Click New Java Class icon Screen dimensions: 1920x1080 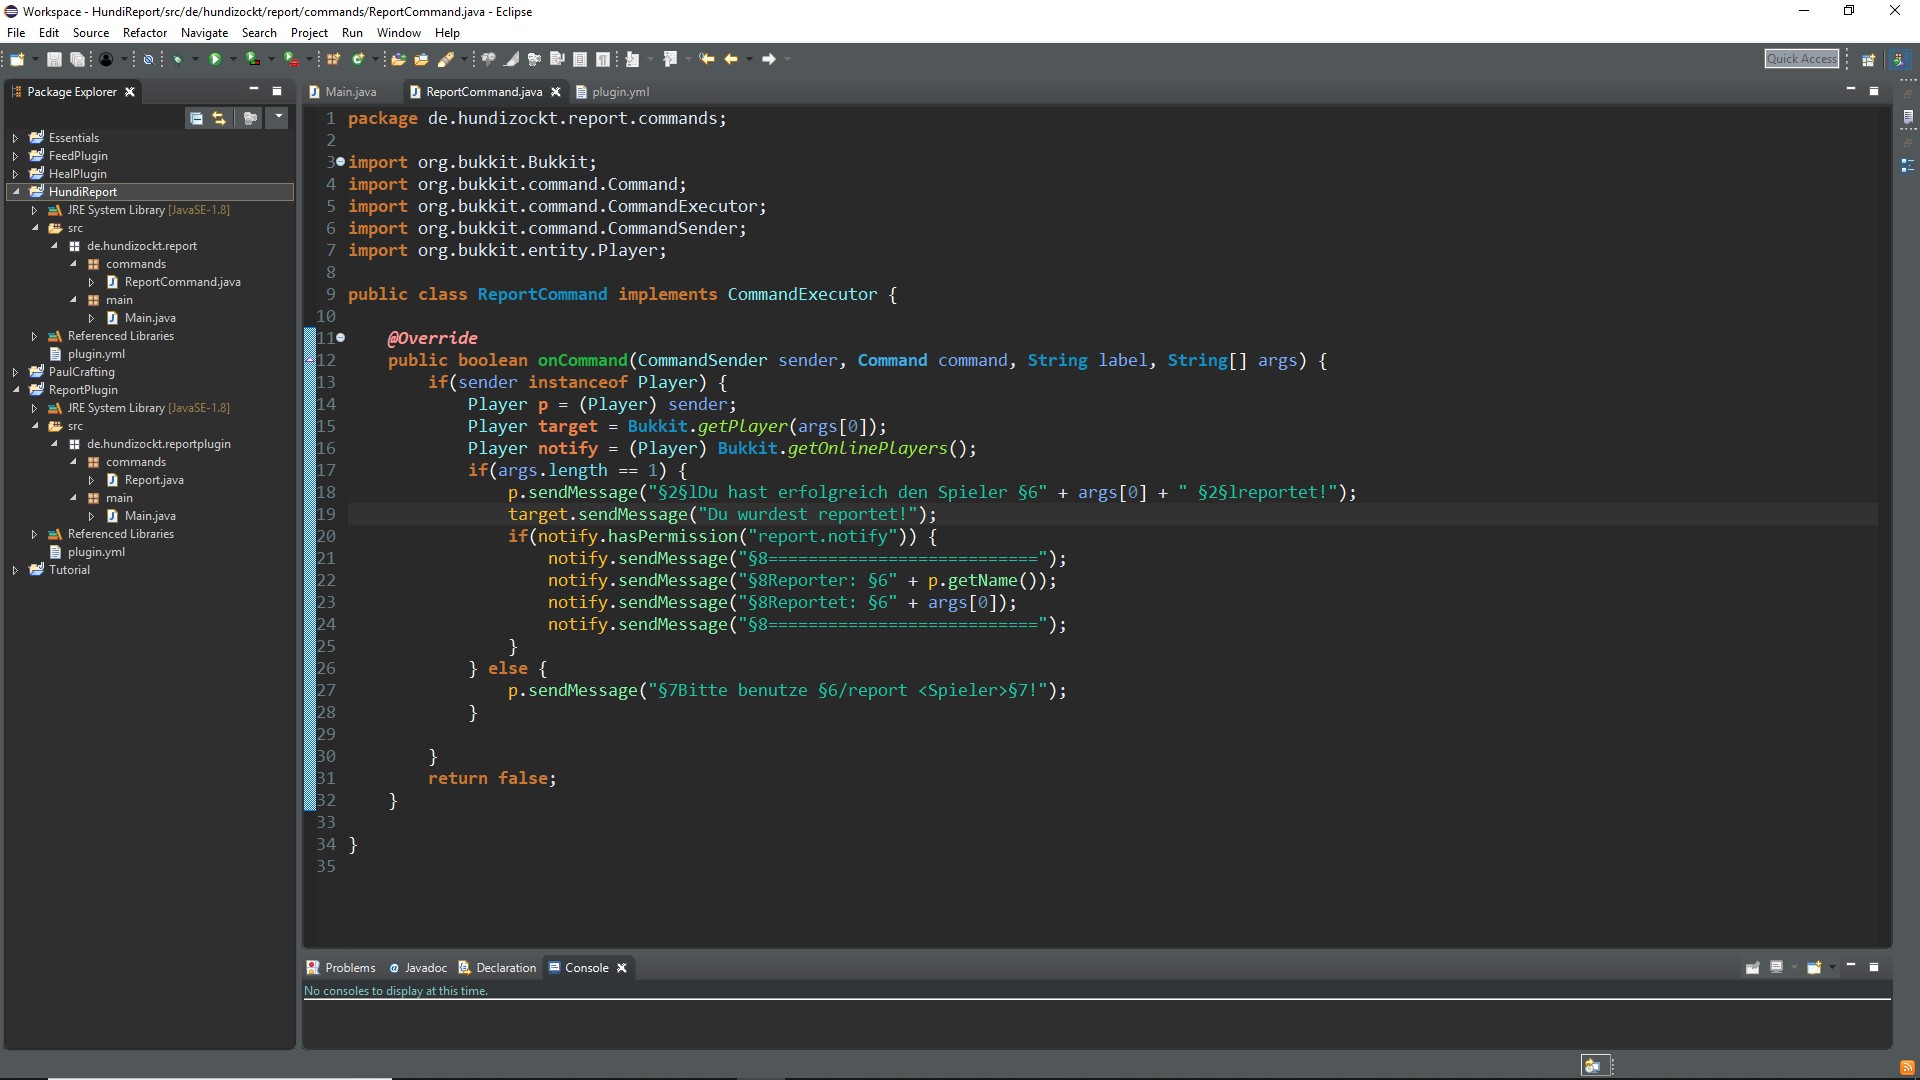click(358, 59)
